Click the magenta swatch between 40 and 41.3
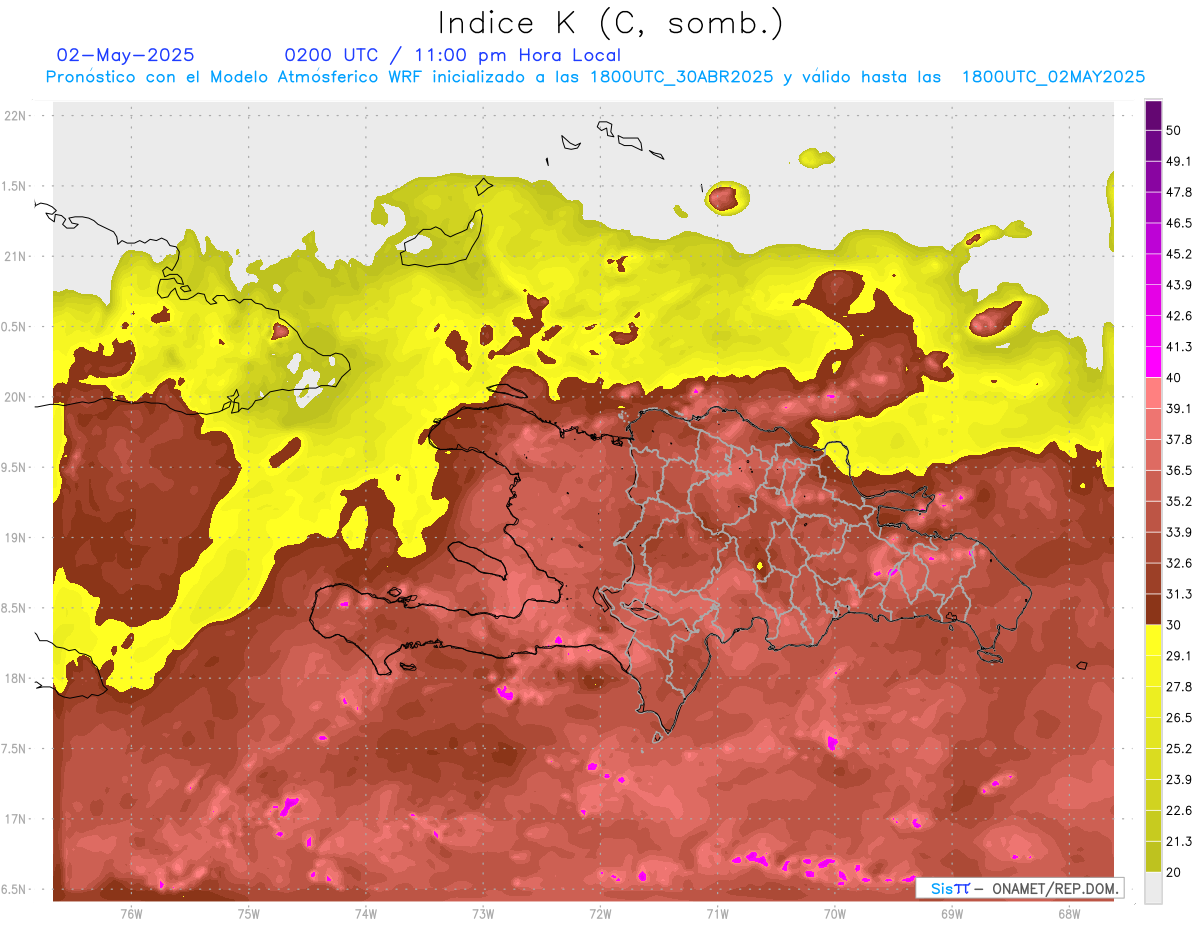 (x=1153, y=362)
